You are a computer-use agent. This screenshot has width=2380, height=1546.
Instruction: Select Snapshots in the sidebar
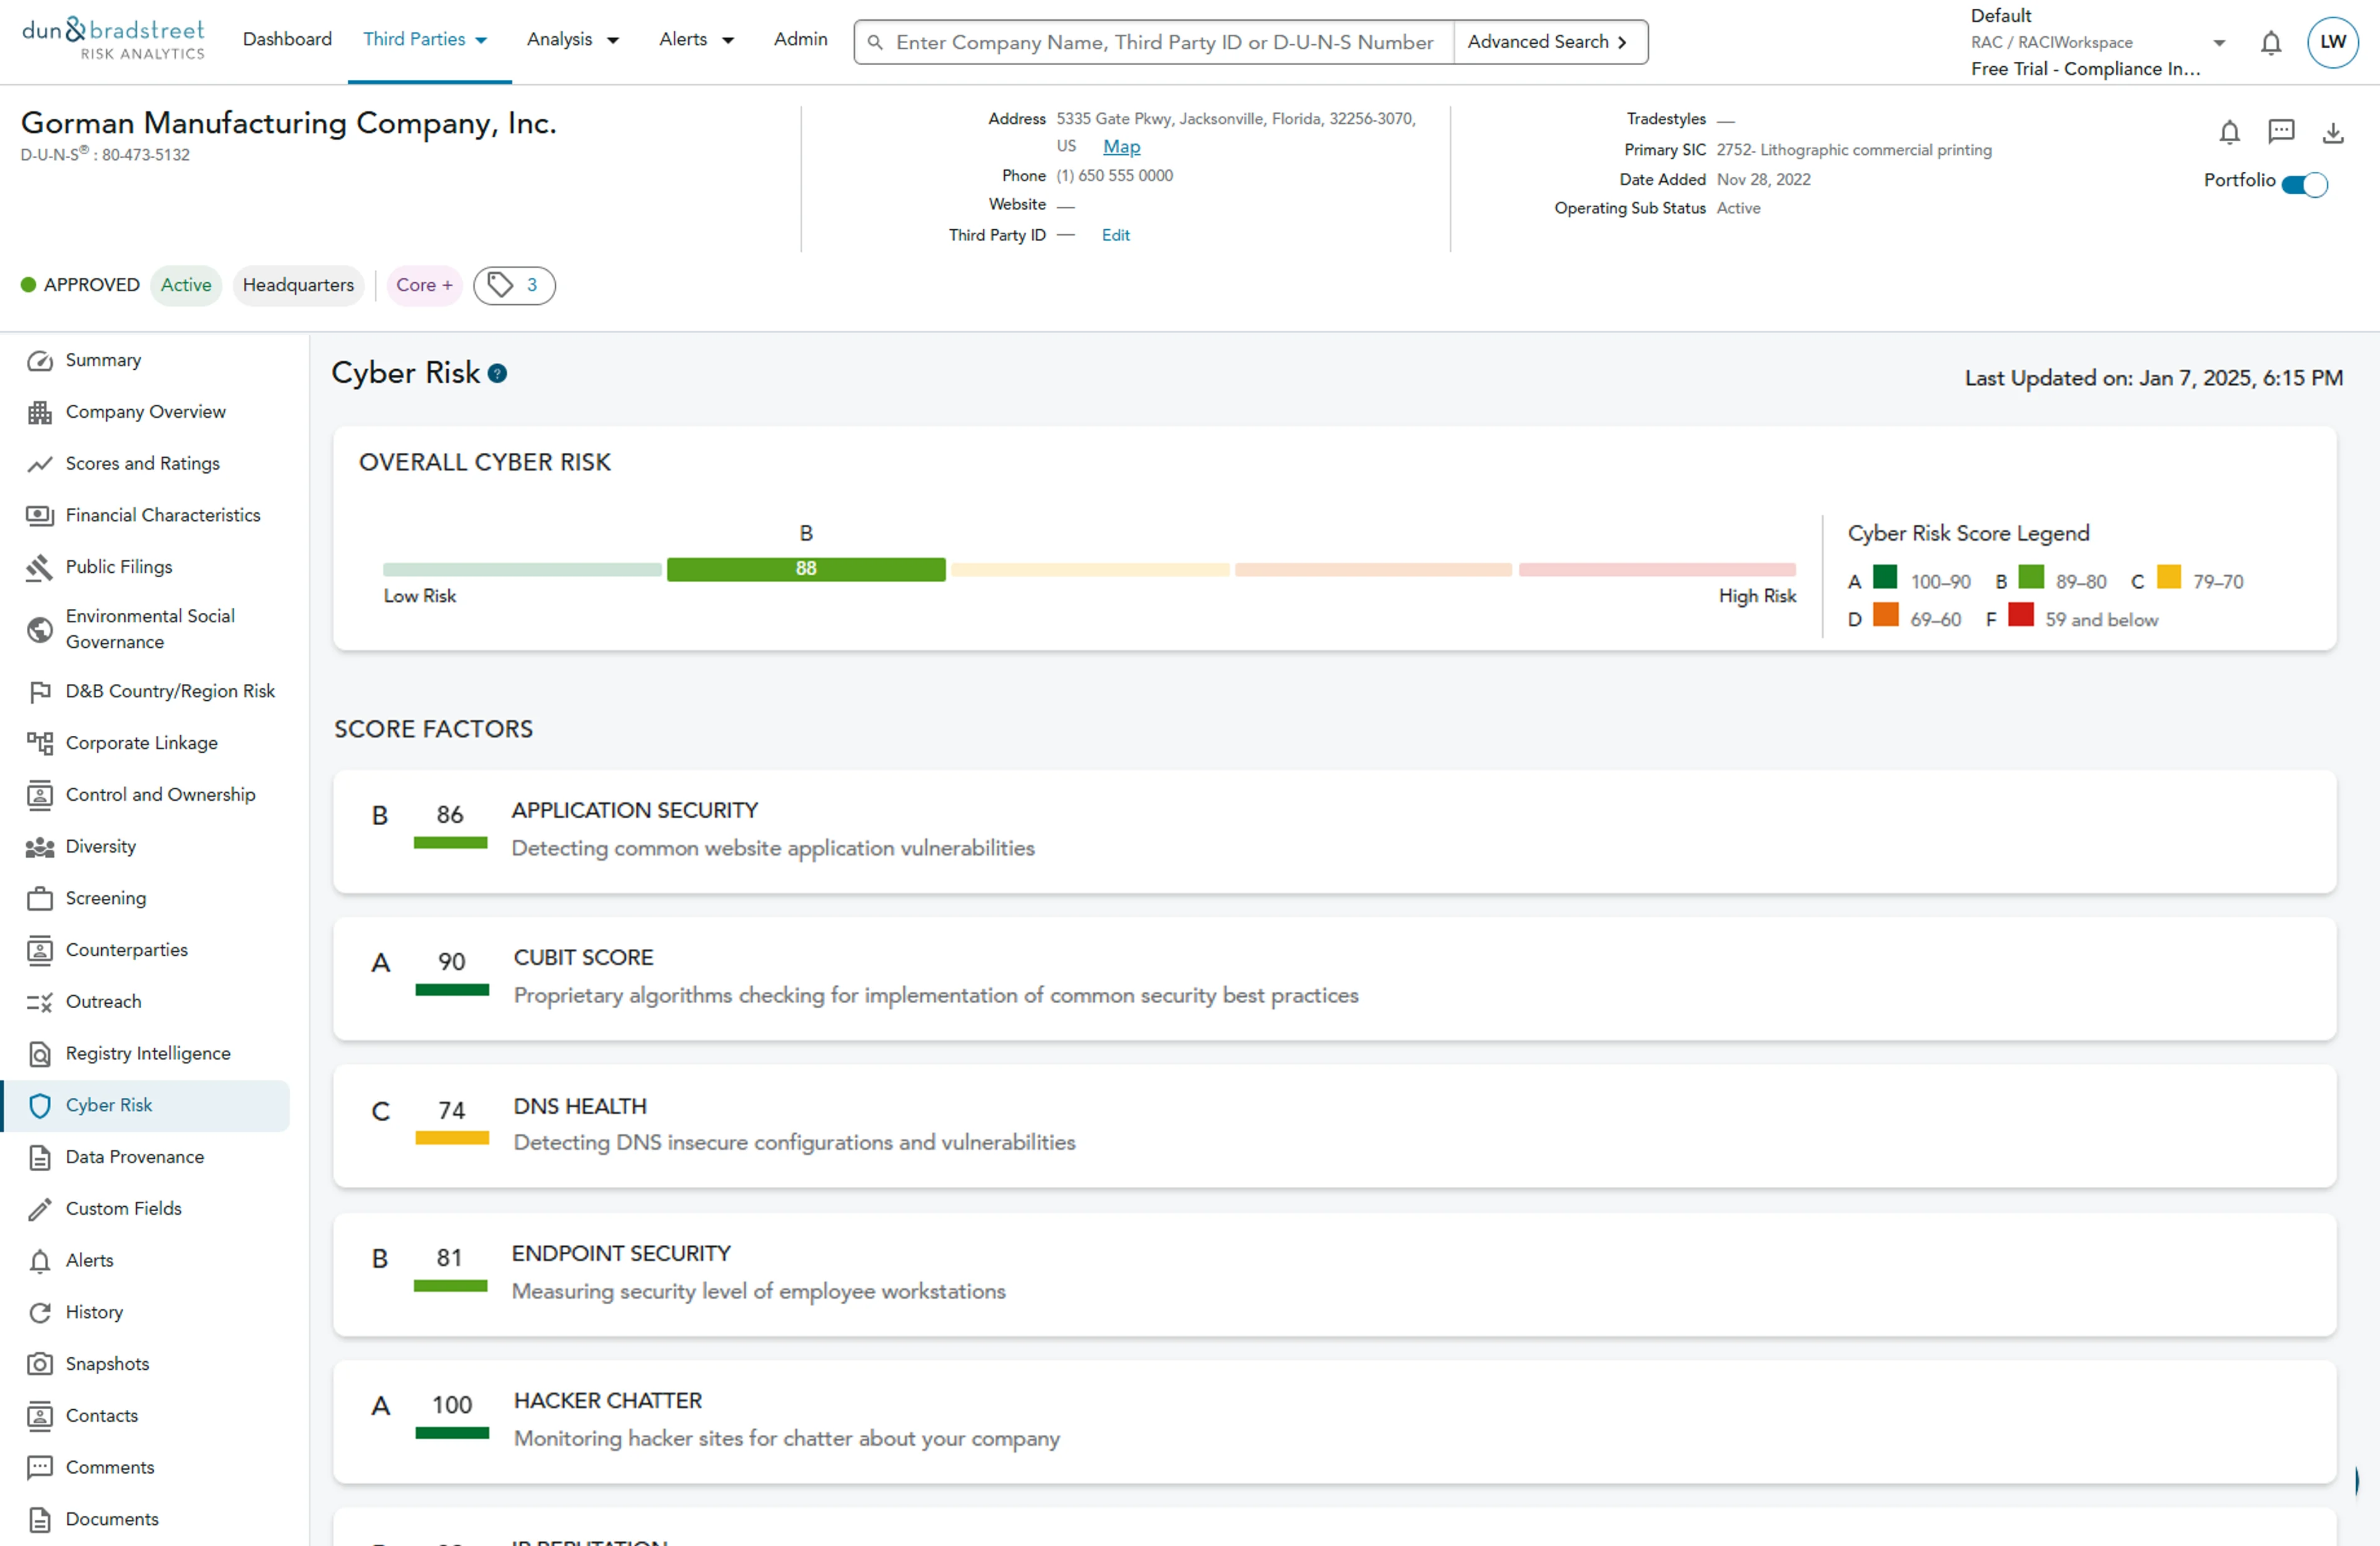[x=107, y=1364]
